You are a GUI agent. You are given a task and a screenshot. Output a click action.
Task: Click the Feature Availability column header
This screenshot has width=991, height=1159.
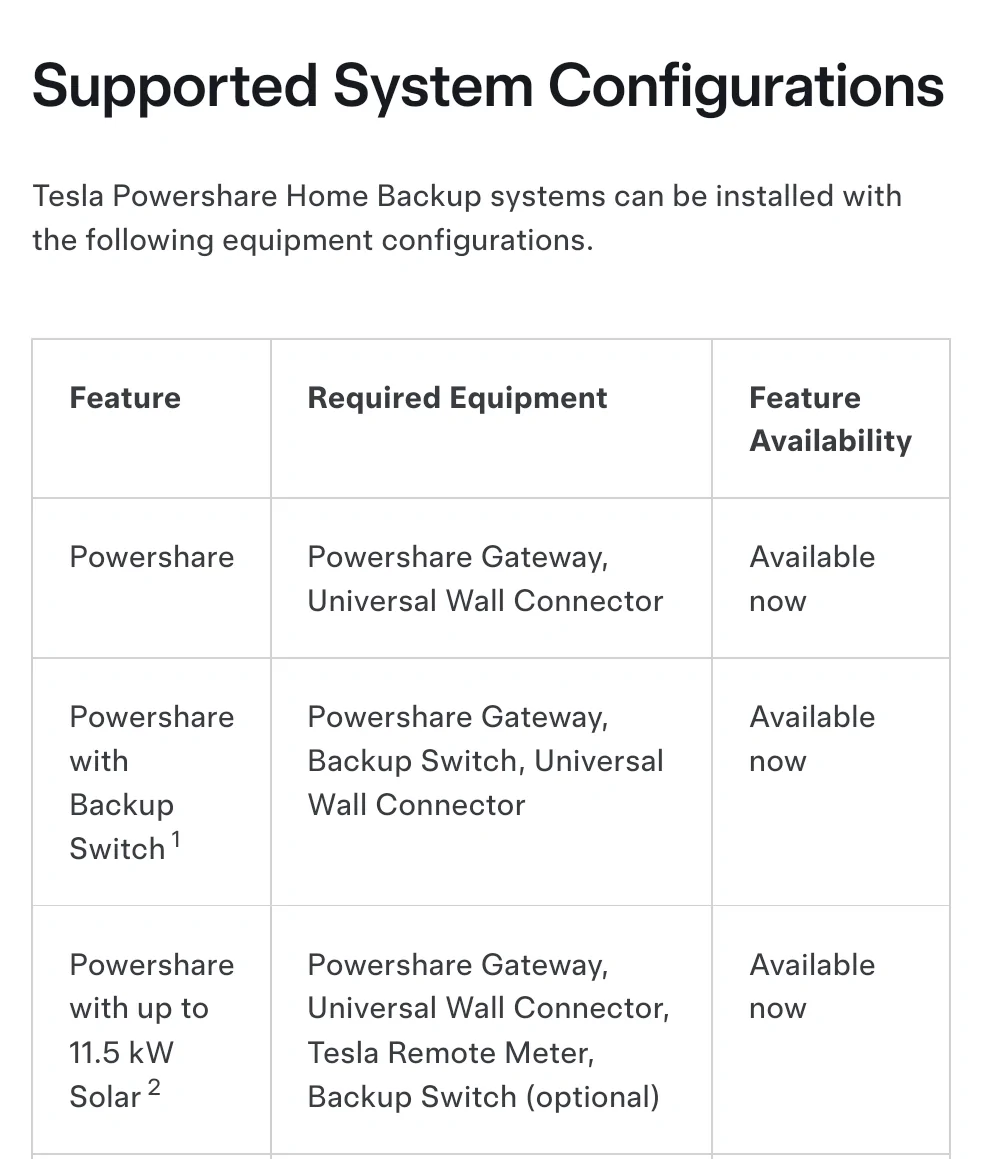[831, 419]
